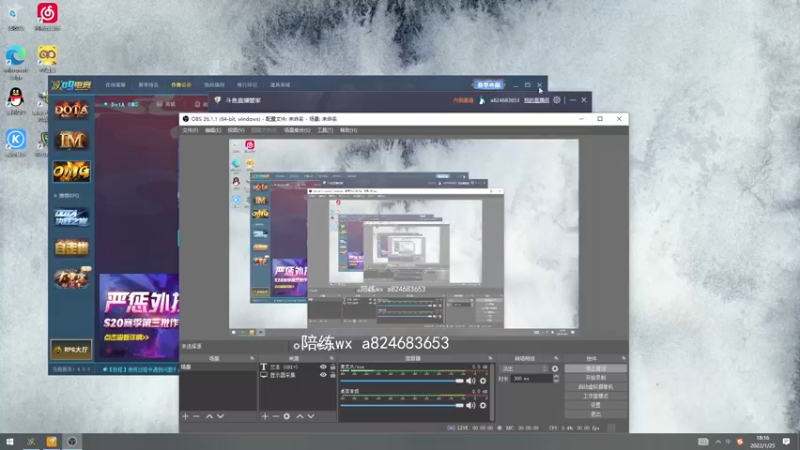Switch to 道具商城 tab in 09 platform
This screenshot has width=800, height=450.
point(280,85)
